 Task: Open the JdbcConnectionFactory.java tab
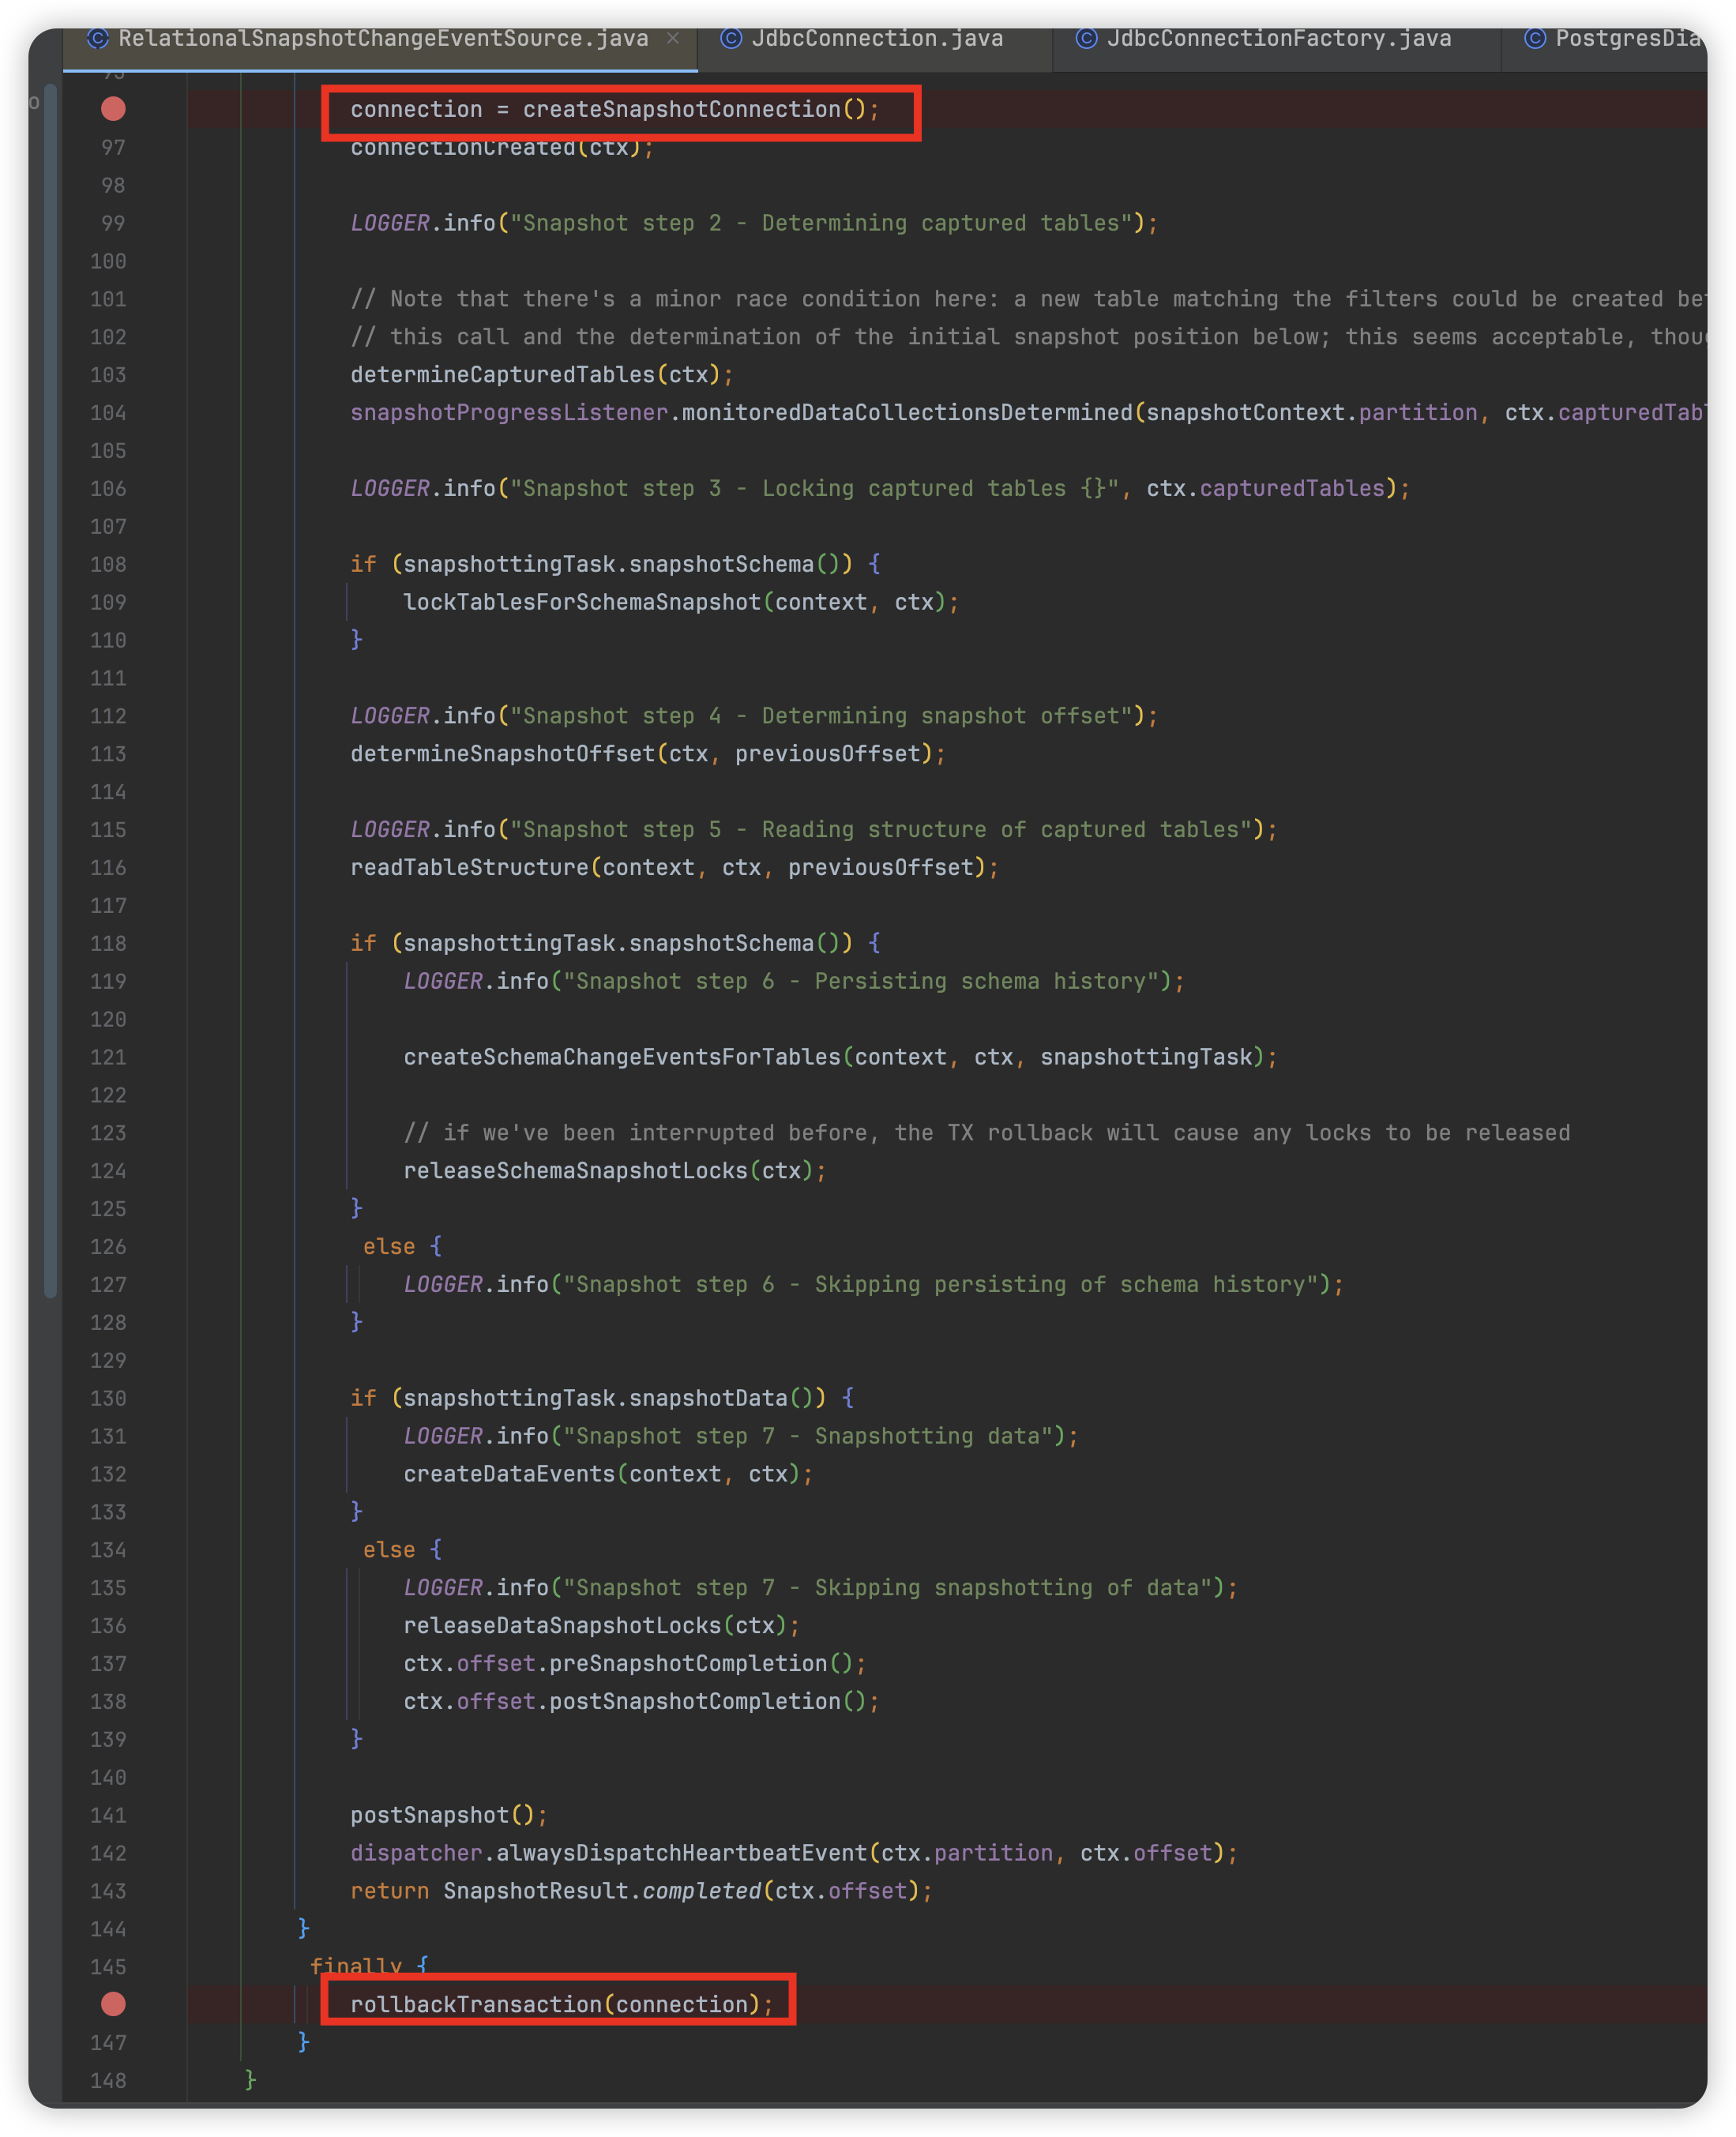pyautogui.click(x=1278, y=38)
